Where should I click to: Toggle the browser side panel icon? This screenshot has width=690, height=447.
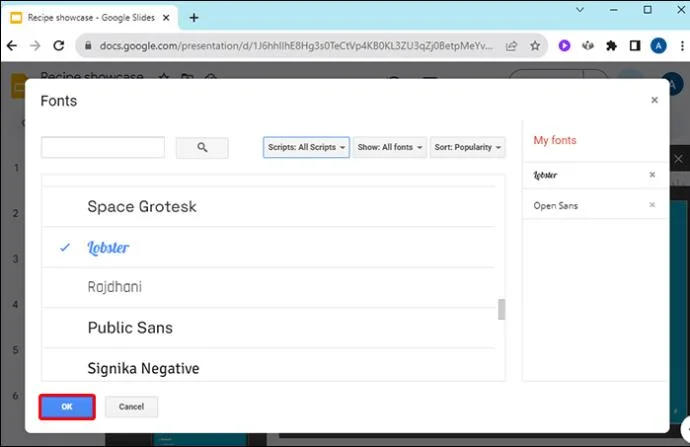click(635, 46)
